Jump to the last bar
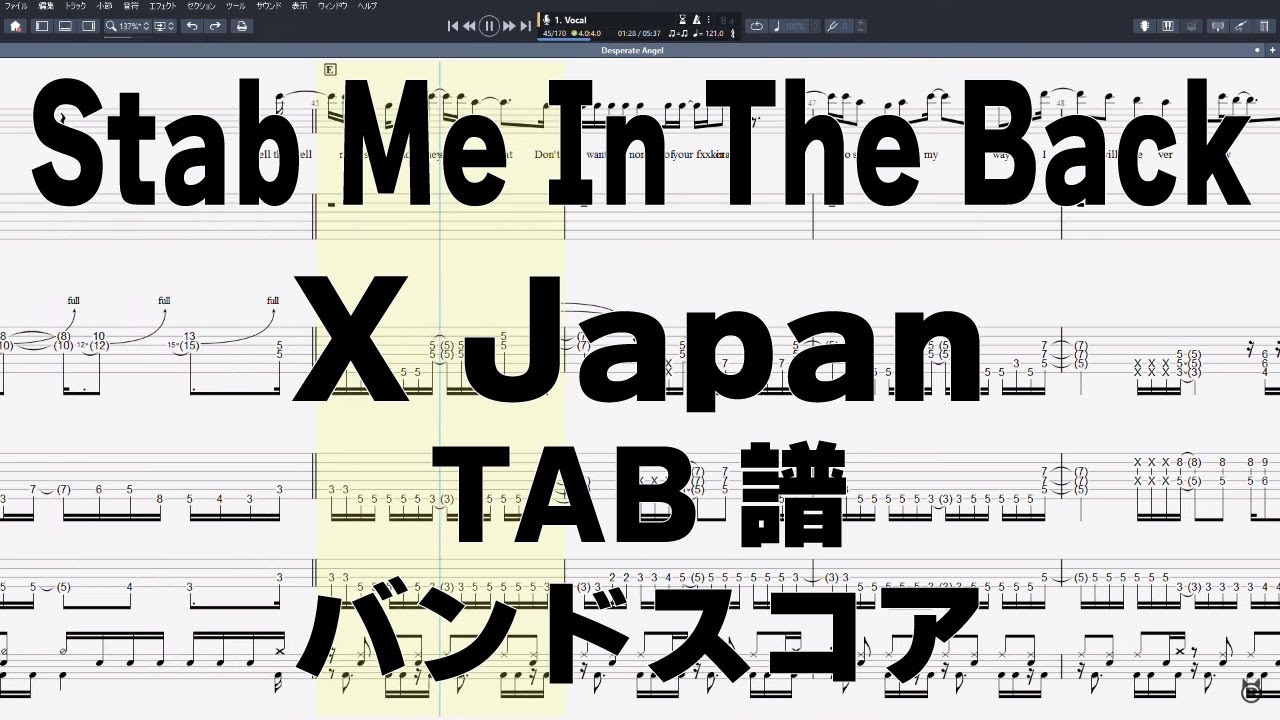Viewport: 1280px width, 720px height. [525, 26]
